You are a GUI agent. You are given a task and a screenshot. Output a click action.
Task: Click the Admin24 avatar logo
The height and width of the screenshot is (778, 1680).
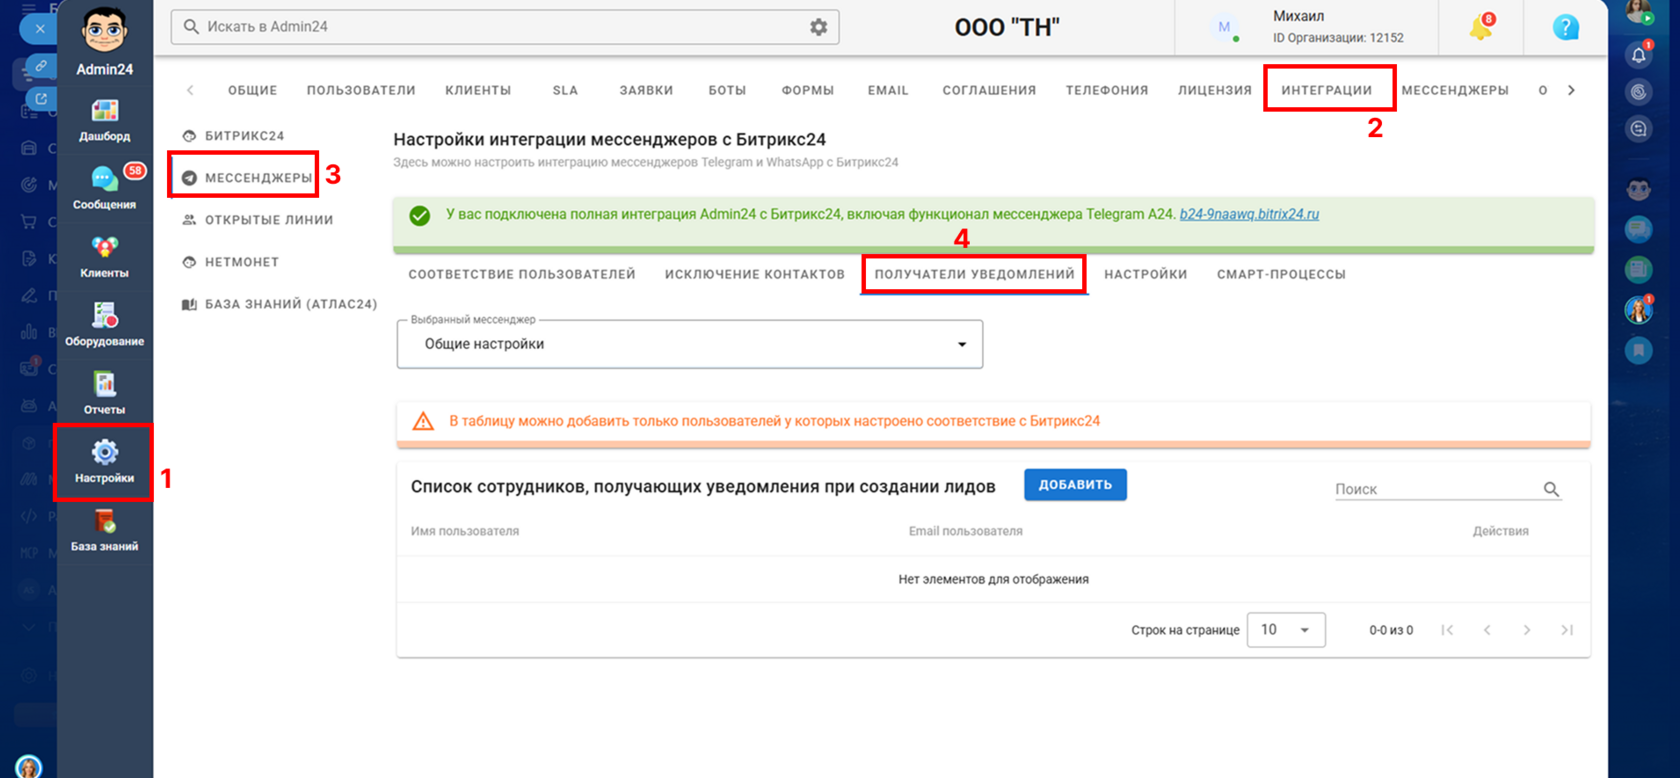coord(104,31)
